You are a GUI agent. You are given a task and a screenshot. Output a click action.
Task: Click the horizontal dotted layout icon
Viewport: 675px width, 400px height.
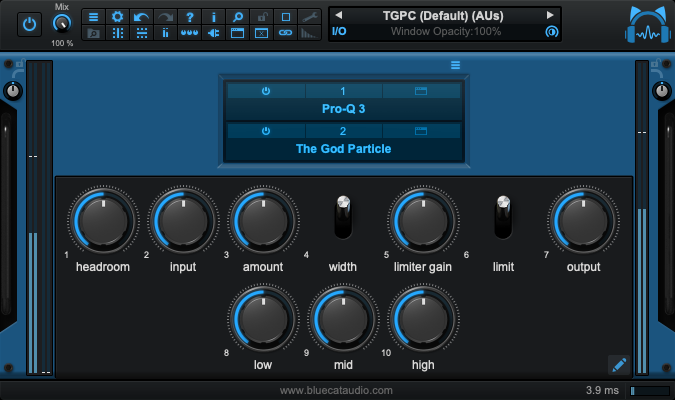141,33
